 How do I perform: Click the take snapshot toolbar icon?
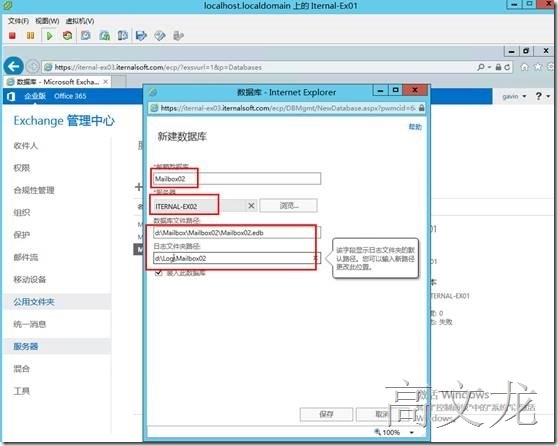pyautogui.click(x=86, y=36)
